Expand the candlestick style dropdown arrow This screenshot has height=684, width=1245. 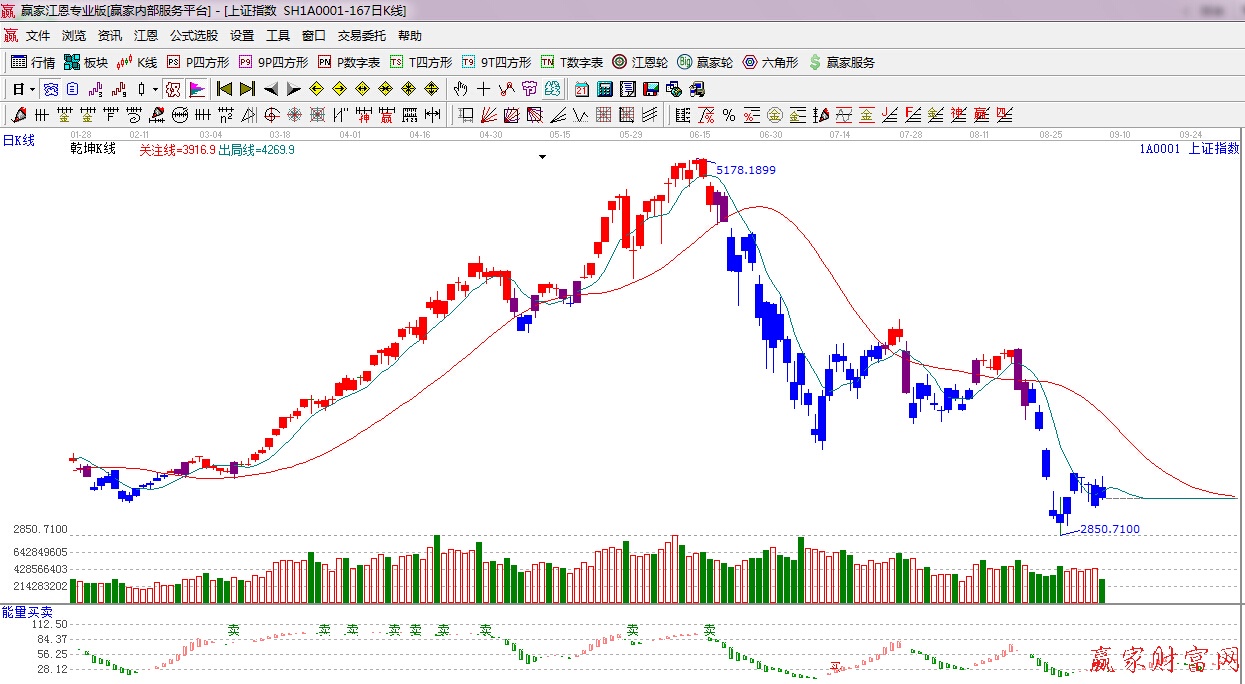pyautogui.click(x=155, y=89)
